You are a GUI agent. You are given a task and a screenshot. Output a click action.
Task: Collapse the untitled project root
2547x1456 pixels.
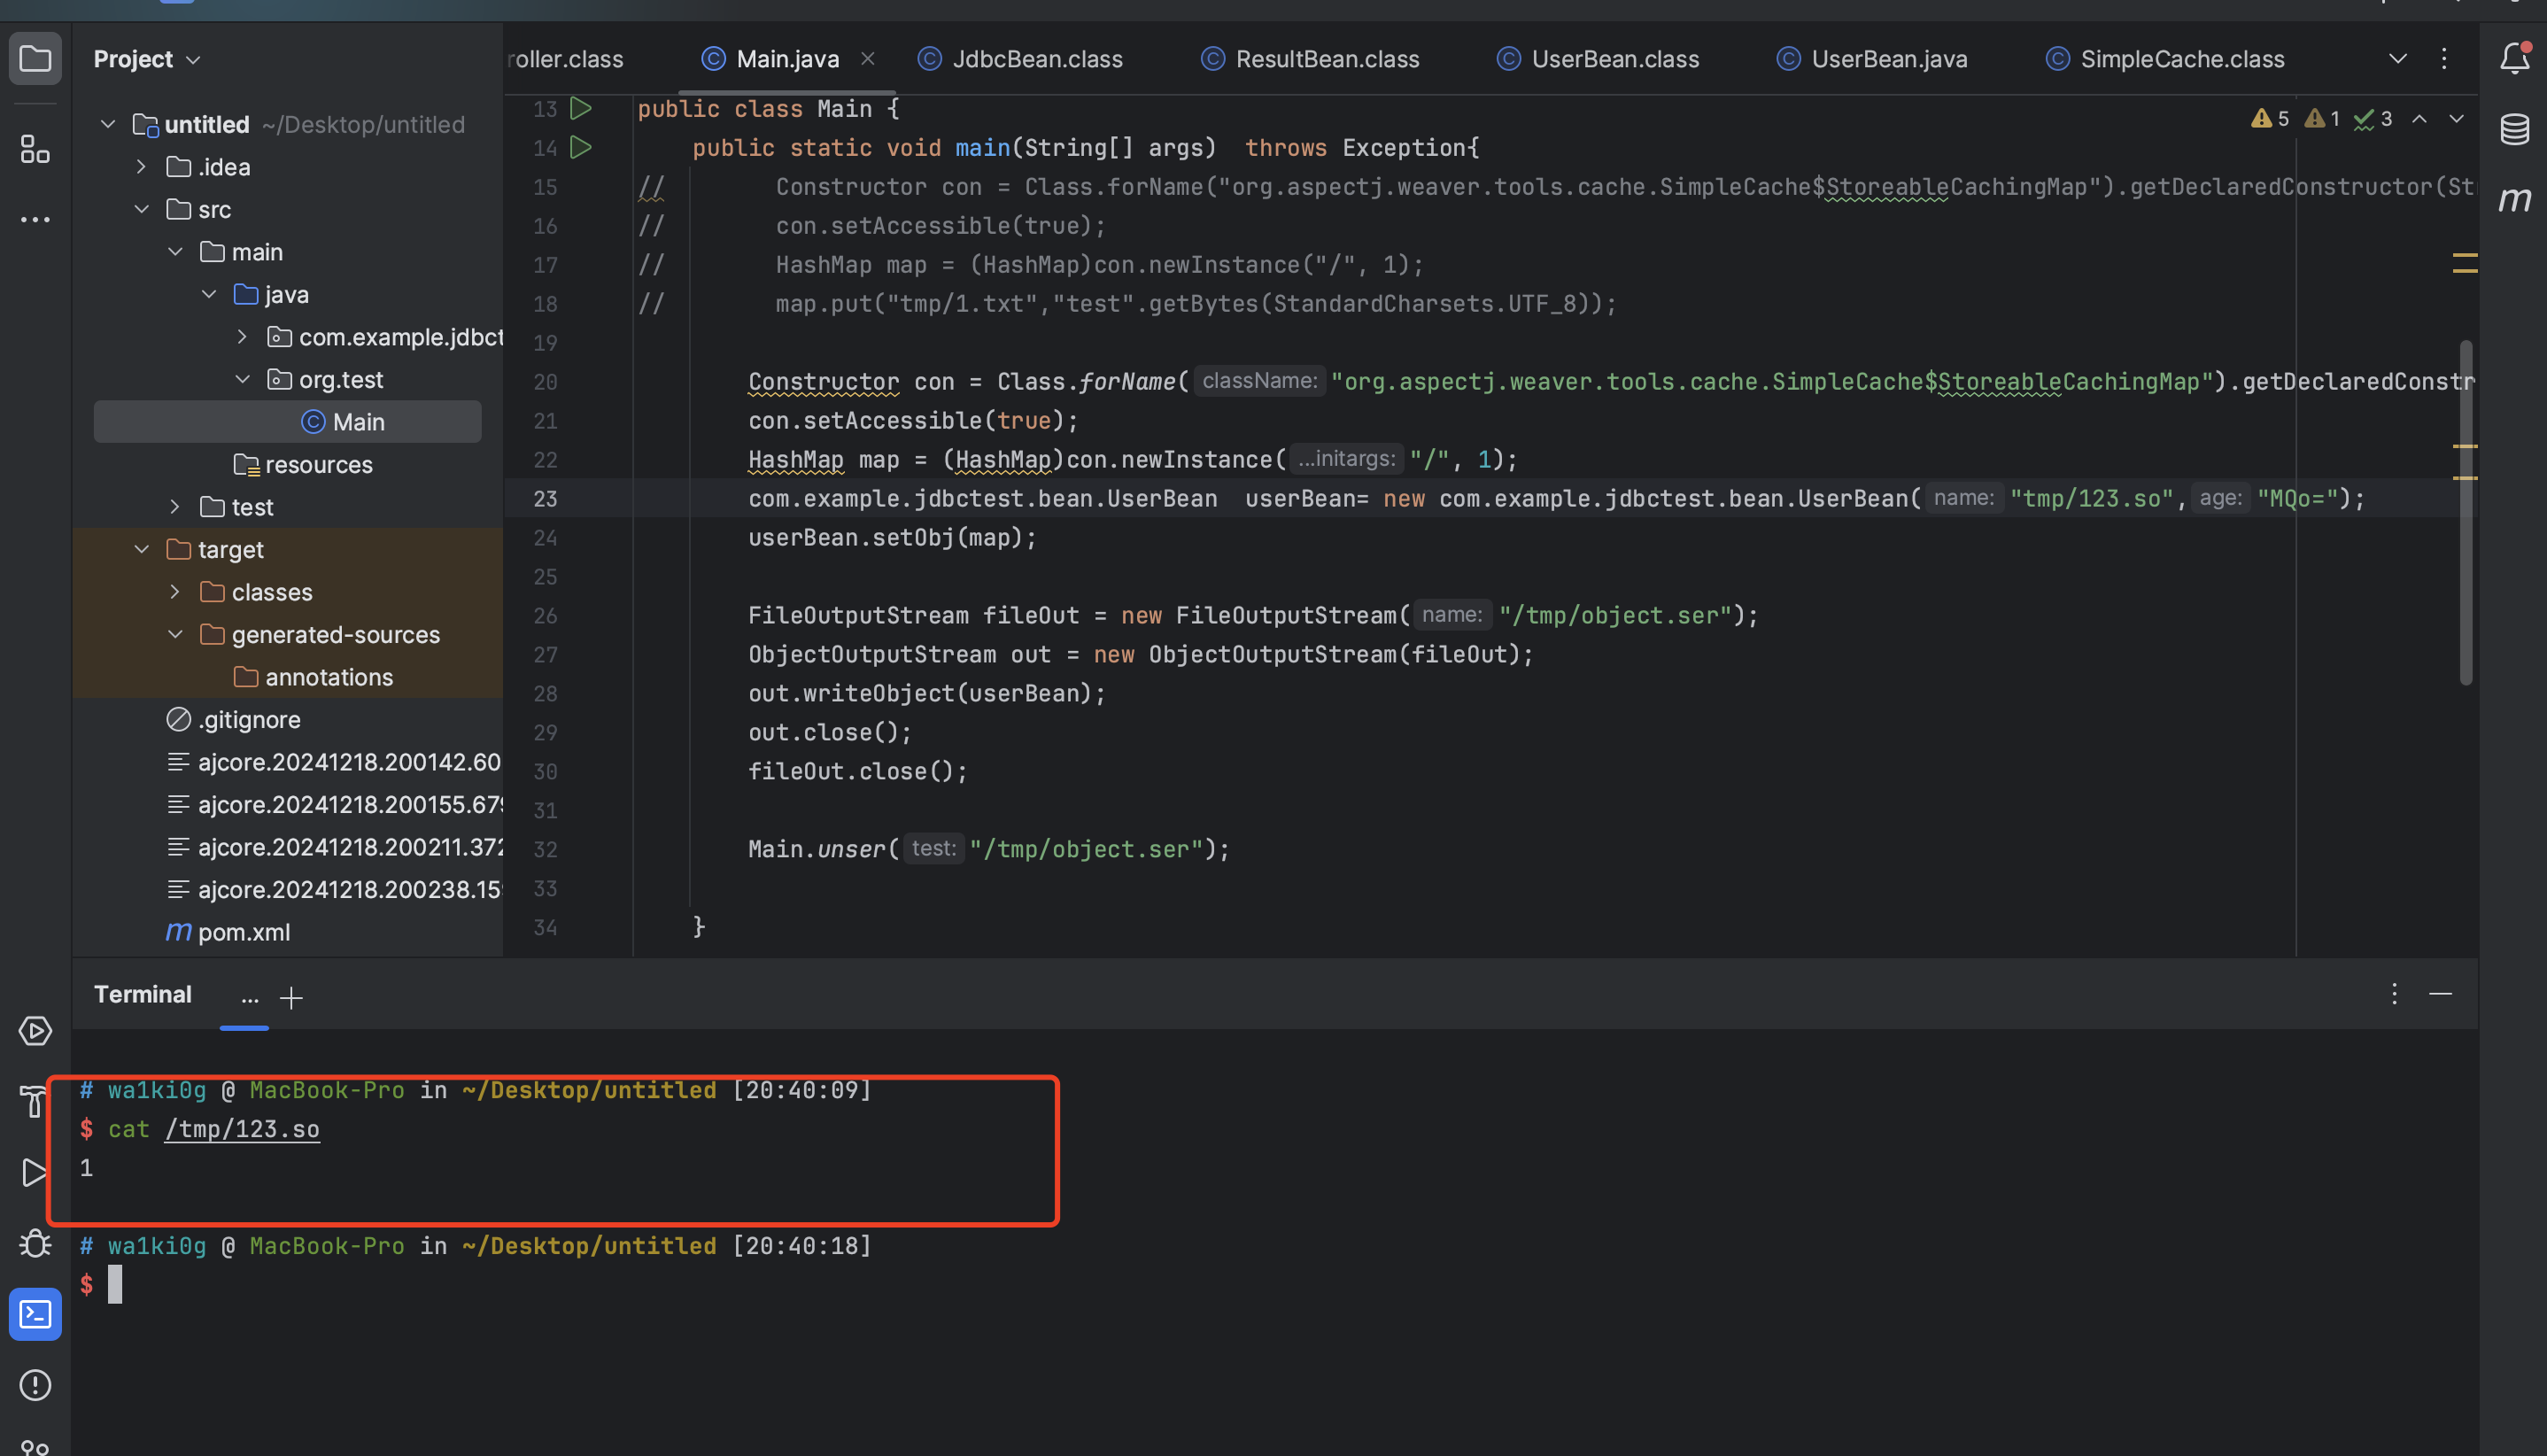(108, 124)
